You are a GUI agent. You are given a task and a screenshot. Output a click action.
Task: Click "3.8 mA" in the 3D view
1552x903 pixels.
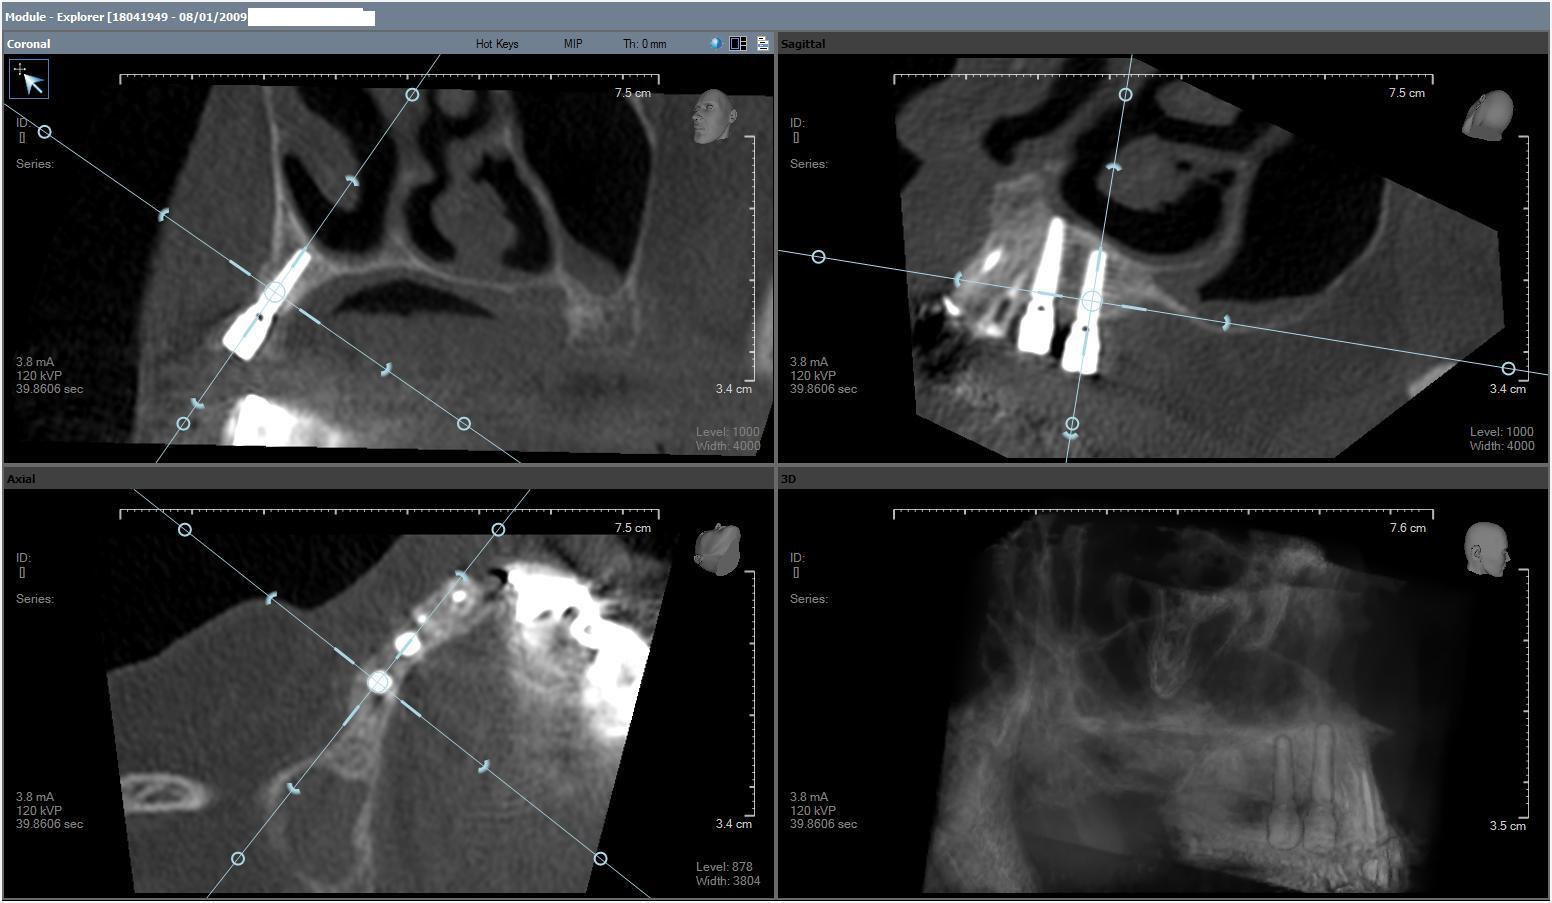click(x=809, y=797)
